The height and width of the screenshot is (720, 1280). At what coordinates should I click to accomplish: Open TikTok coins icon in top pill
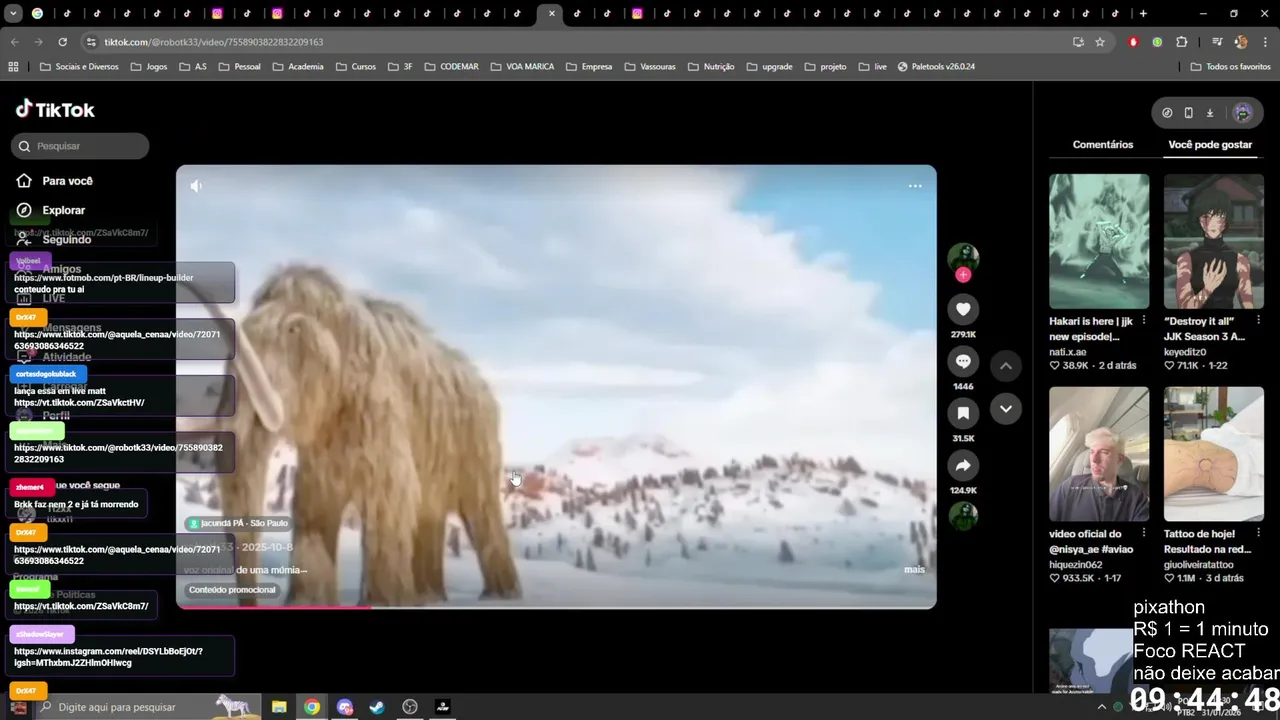1167,113
